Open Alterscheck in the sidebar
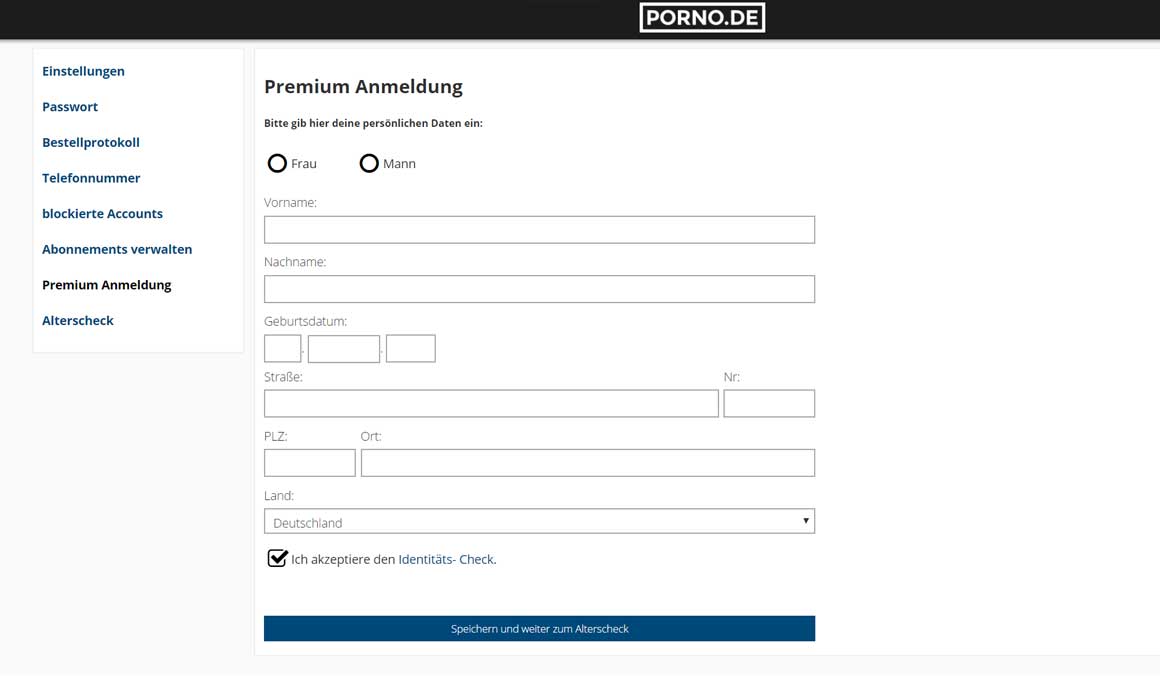Viewport: 1160px width, 700px height. click(78, 321)
